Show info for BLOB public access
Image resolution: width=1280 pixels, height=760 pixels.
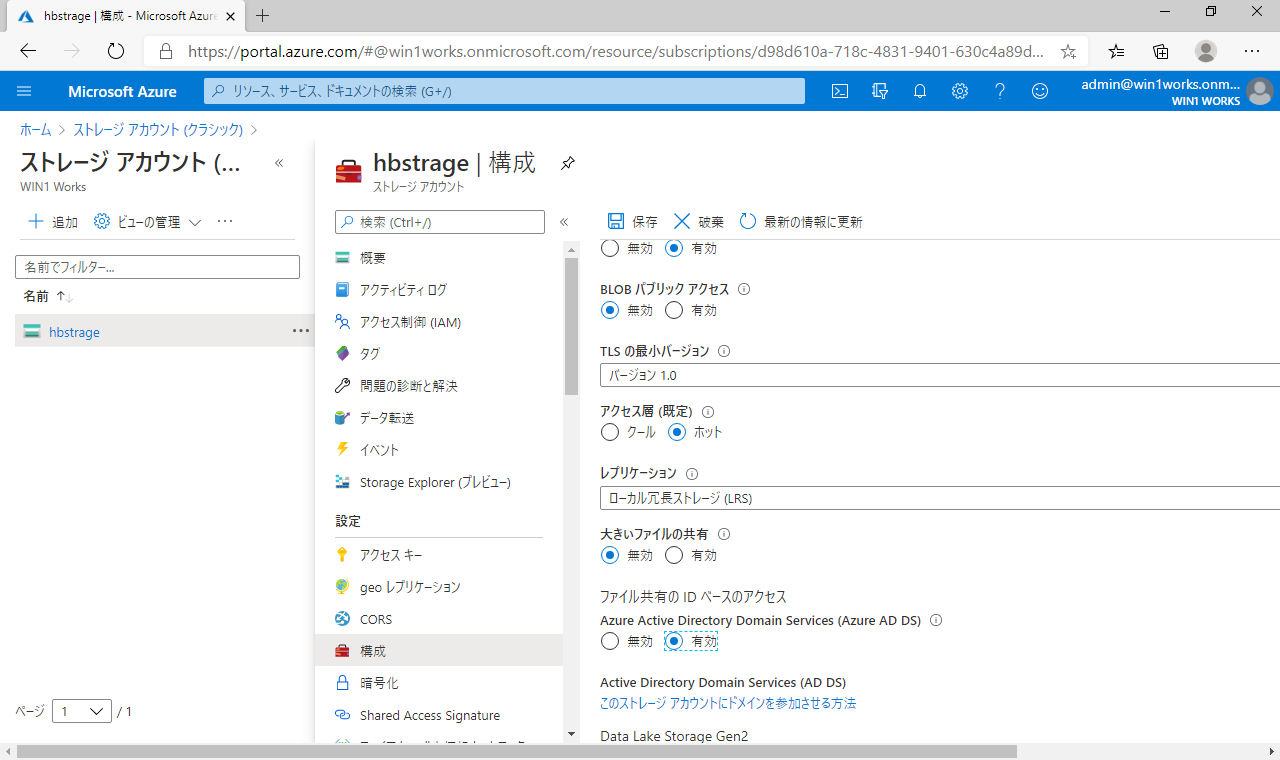coord(744,289)
